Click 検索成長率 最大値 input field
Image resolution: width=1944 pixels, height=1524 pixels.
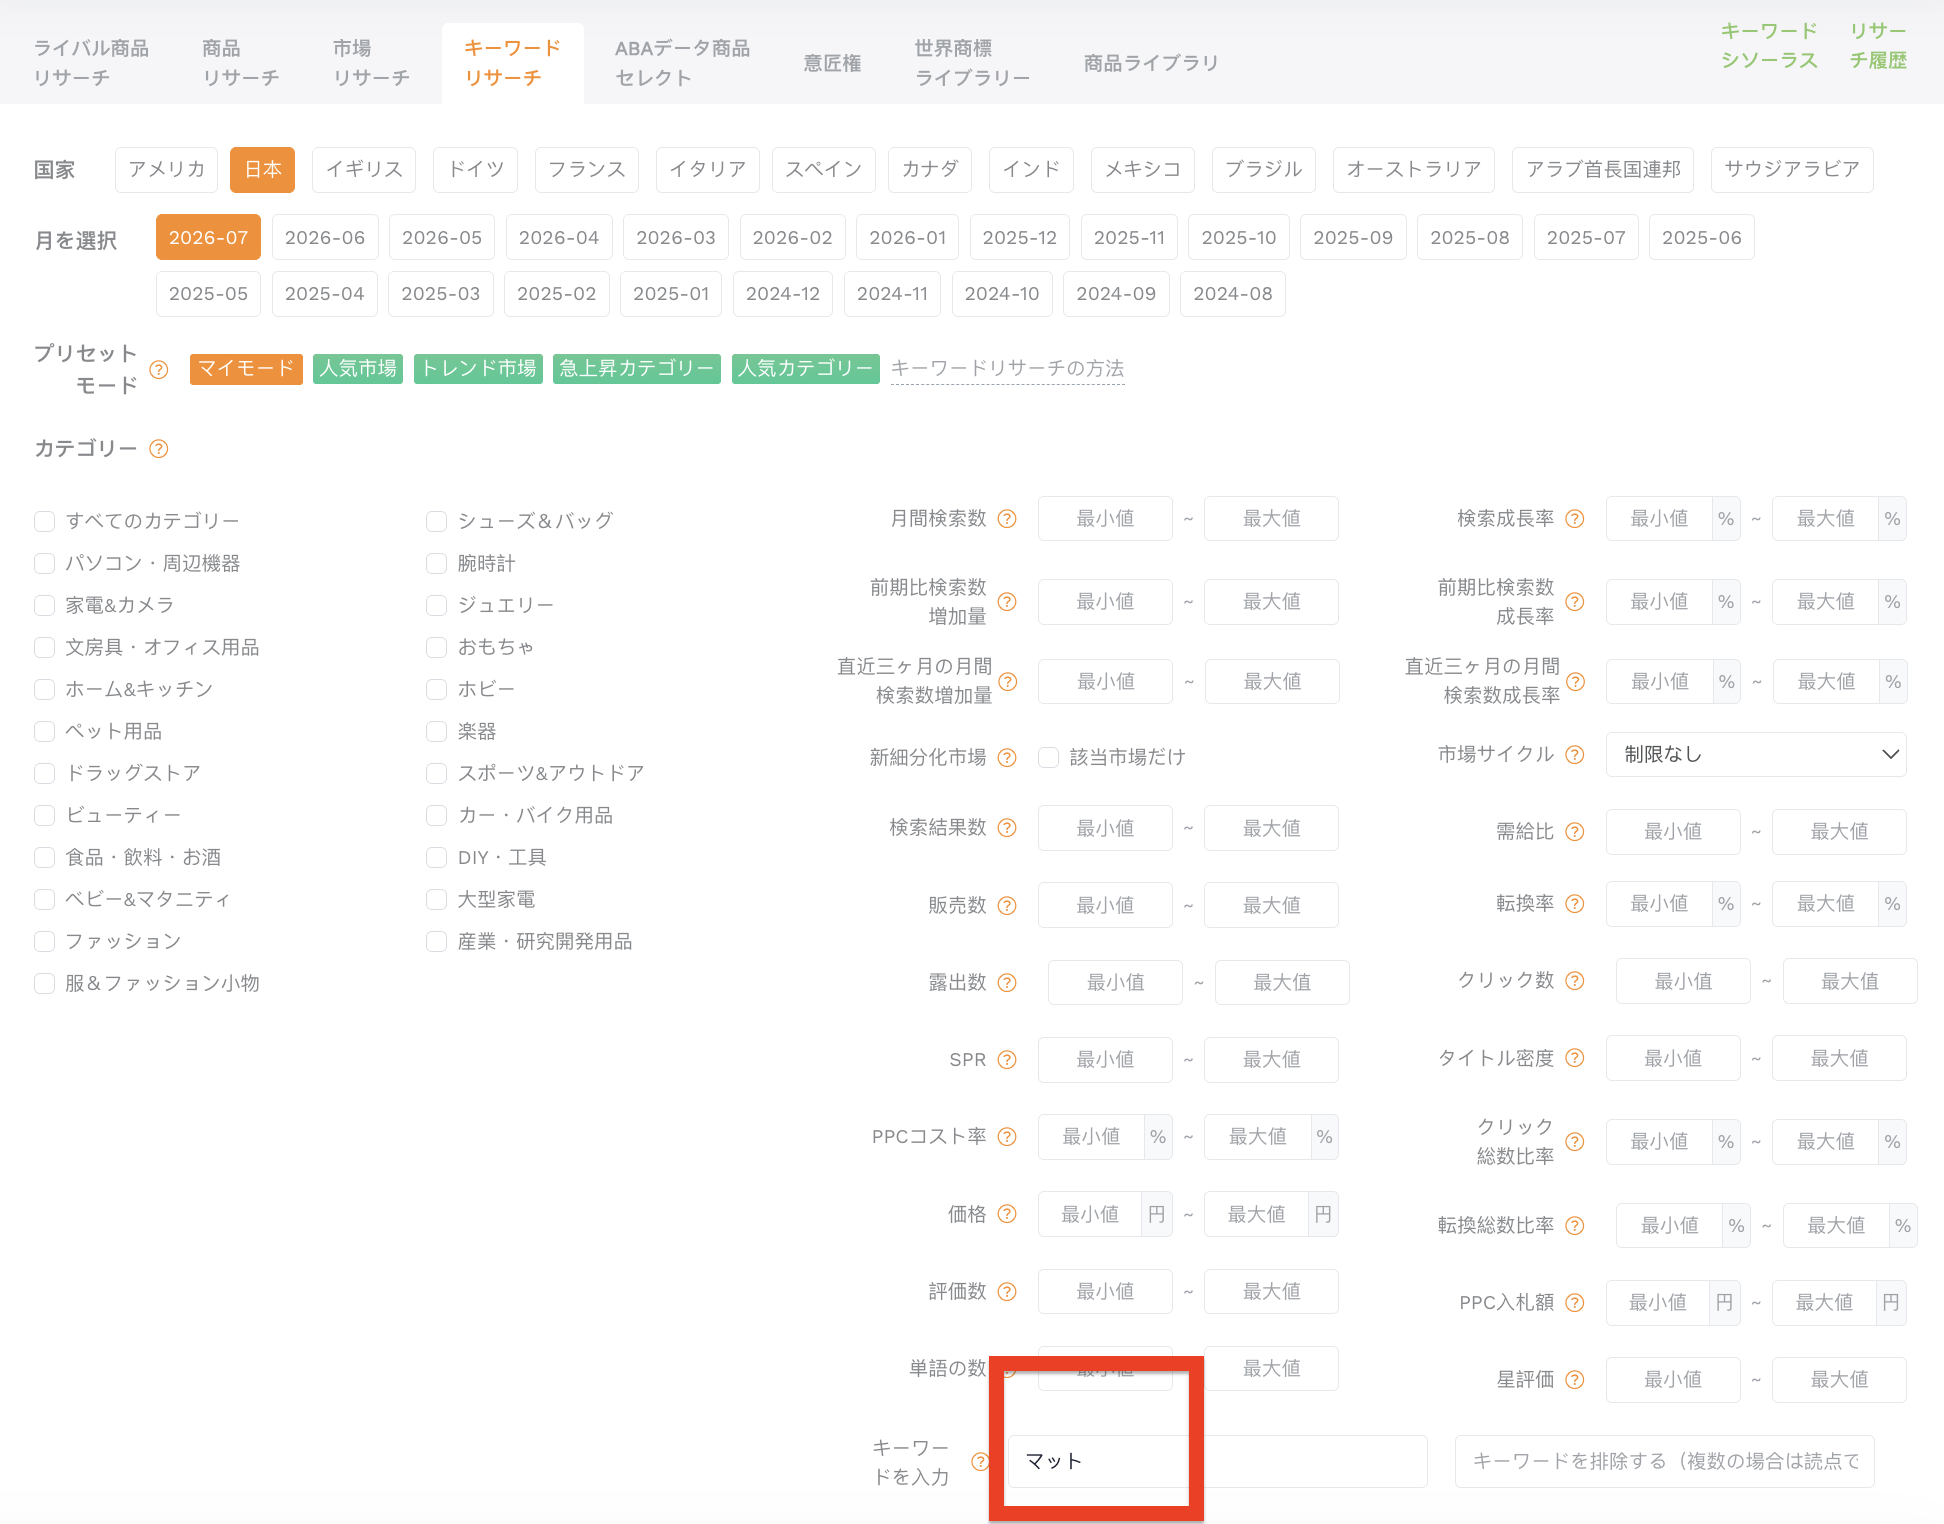click(x=1825, y=519)
